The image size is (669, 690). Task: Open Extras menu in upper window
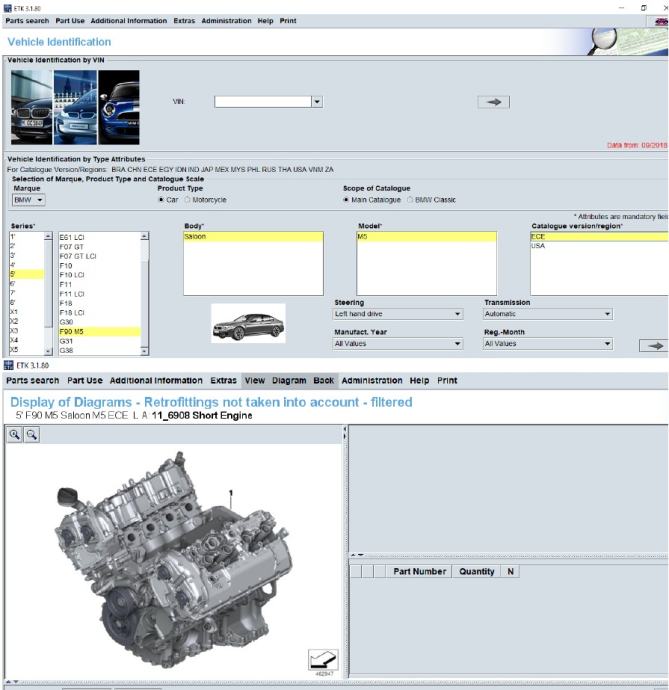(184, 21)
